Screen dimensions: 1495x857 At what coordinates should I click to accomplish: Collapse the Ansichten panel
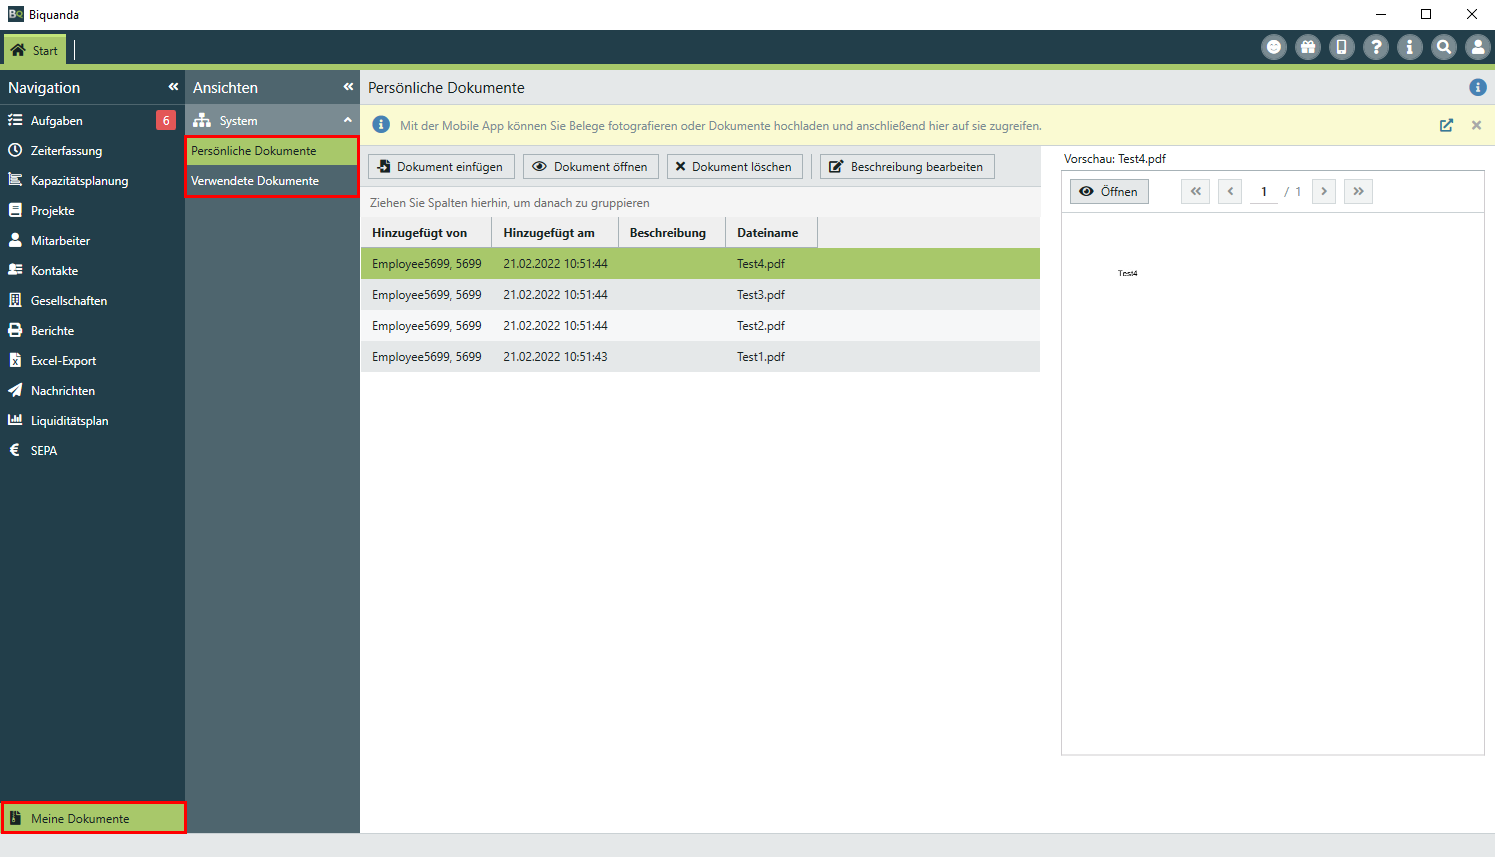[x=348, y=87]
